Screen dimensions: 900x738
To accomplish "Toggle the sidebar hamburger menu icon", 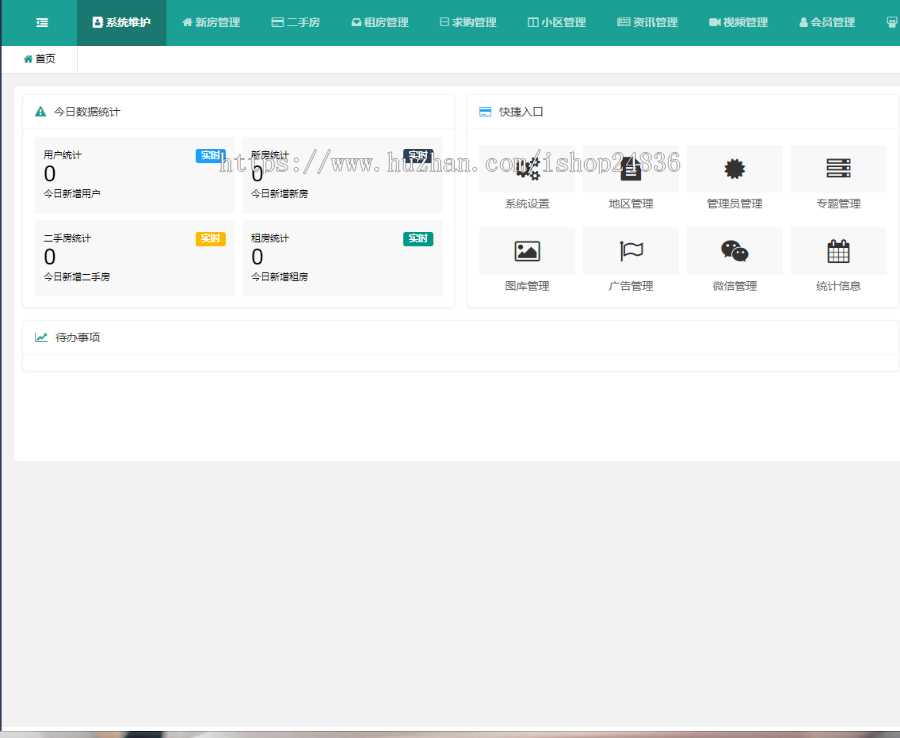I will click(x=42, y=22).
